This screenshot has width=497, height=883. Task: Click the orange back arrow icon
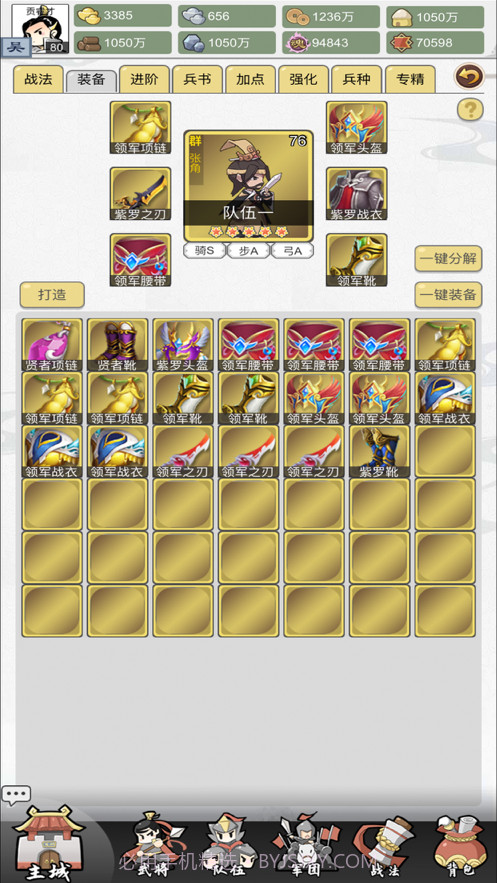[469, 76]
